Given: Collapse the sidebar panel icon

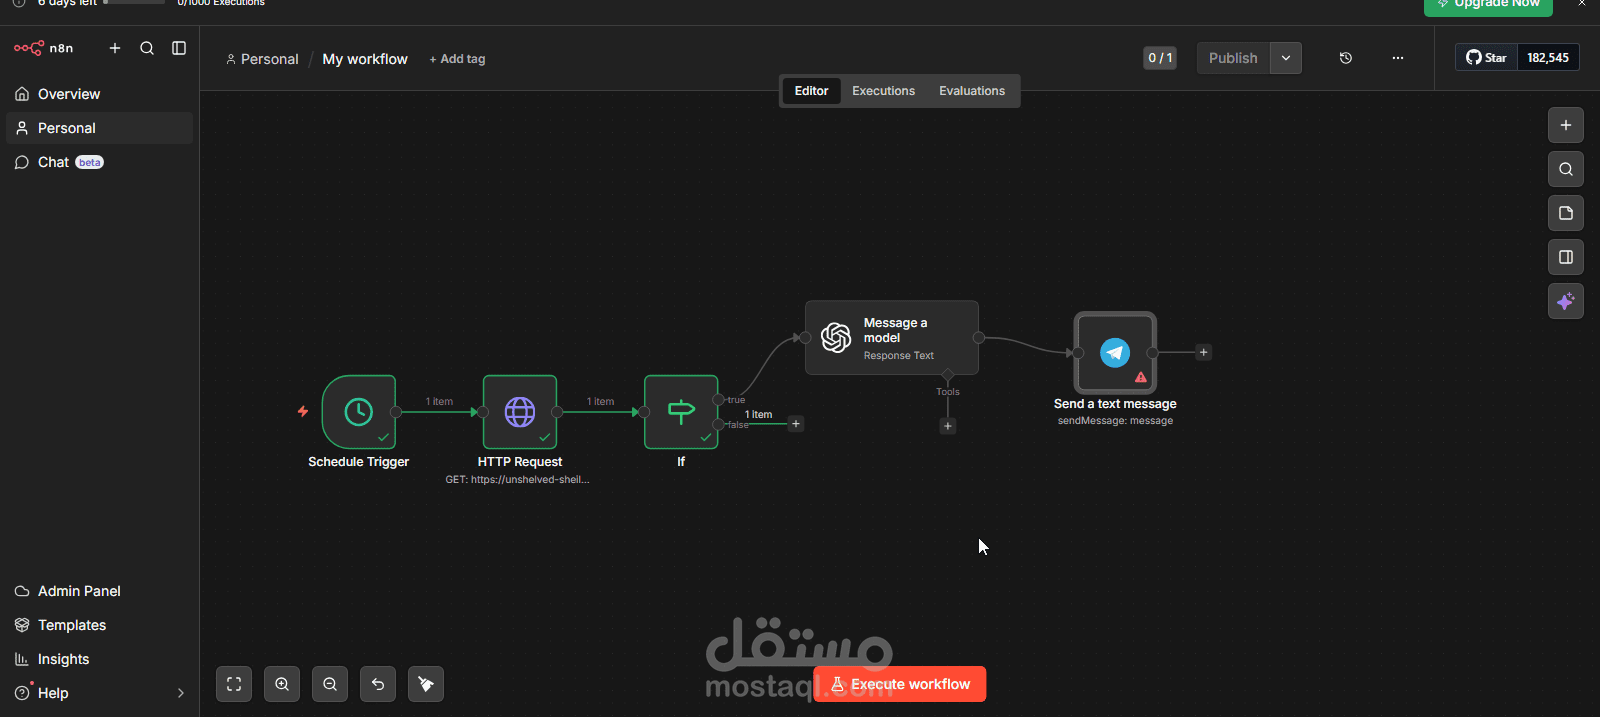Looking at the screenshot, I should pos(179,48).
